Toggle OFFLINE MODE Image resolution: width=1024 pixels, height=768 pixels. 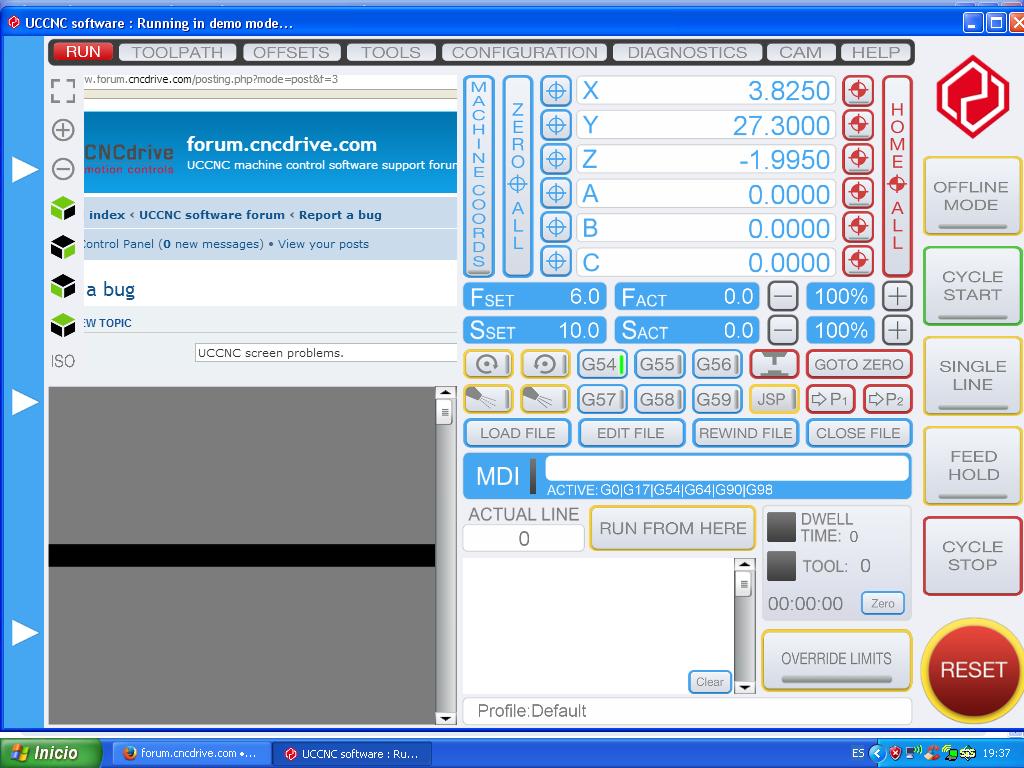pyautogui.click(x=972, y=196)
